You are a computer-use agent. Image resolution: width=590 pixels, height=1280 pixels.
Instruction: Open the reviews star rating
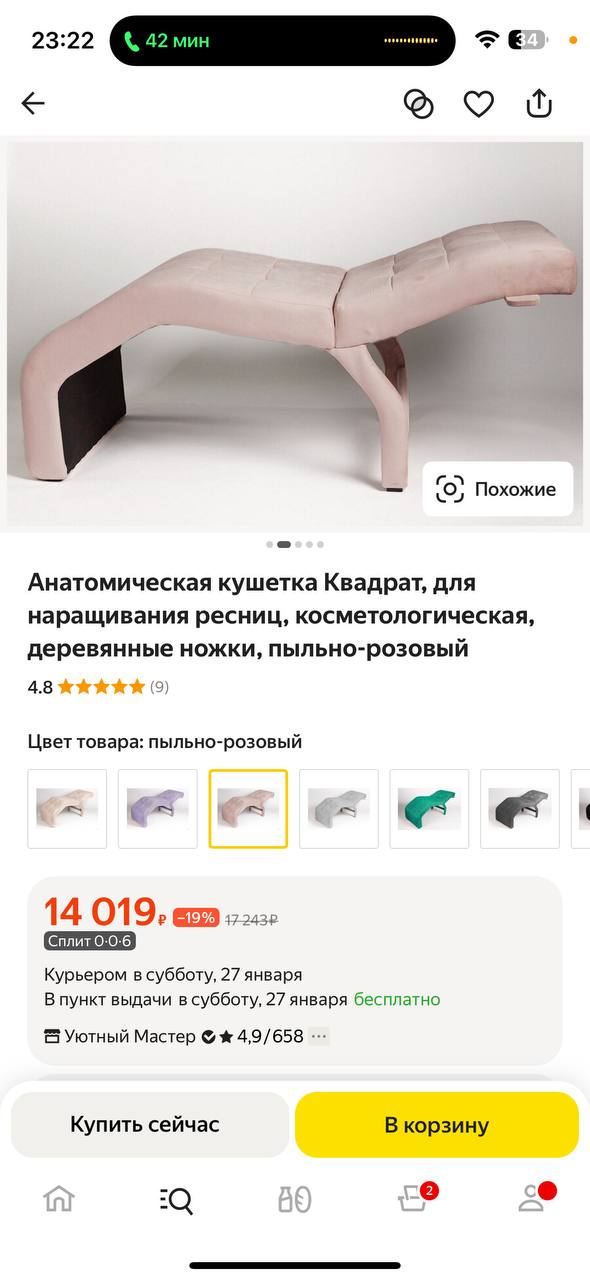tap(98, 687)
